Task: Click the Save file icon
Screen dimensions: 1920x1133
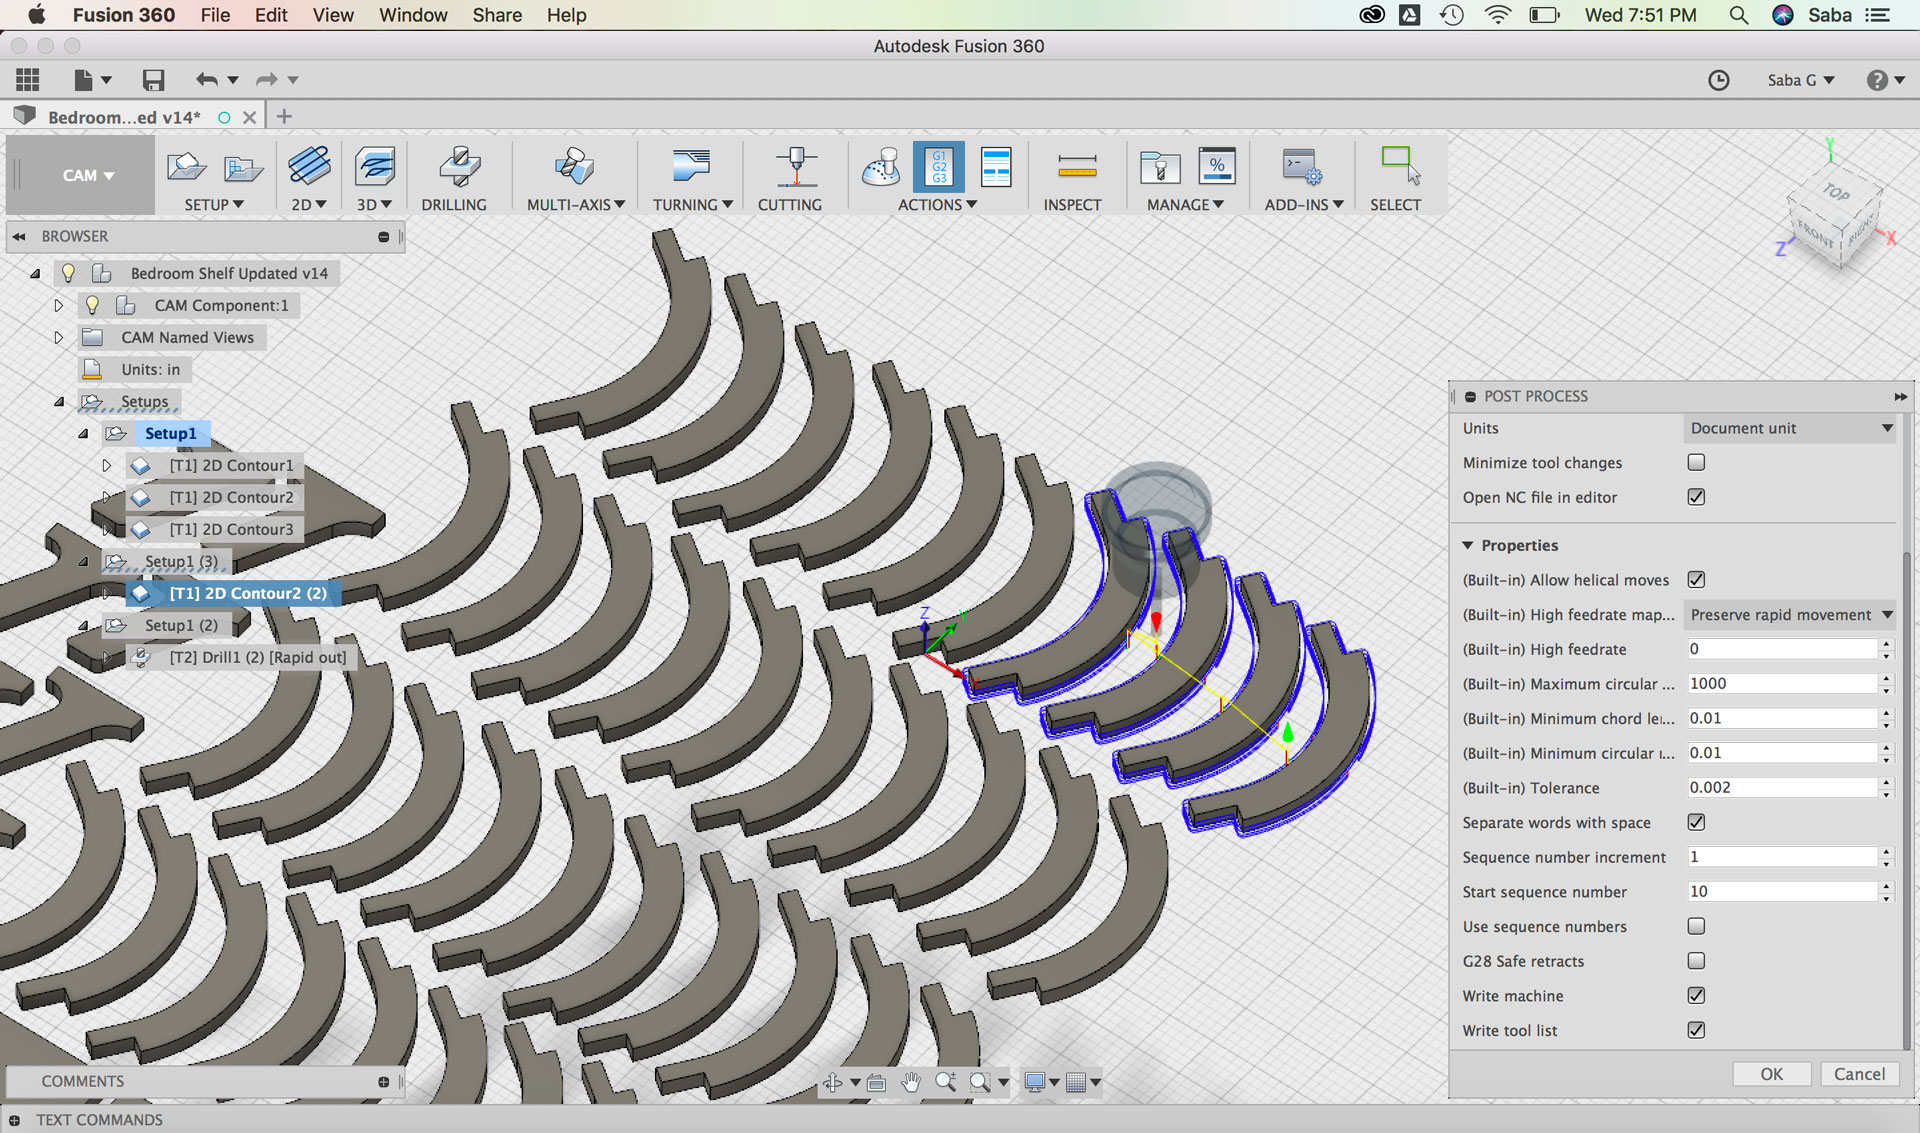Action: (153, 80)
